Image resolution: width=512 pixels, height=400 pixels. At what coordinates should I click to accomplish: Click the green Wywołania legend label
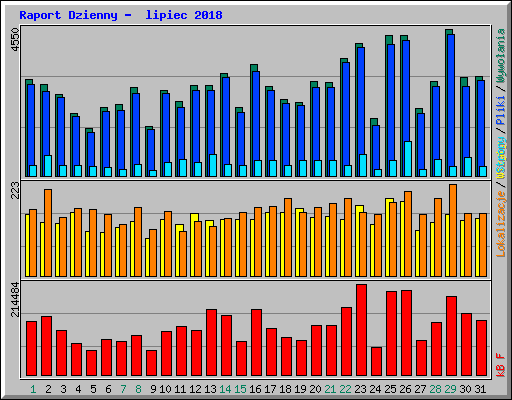coord(500,56)
